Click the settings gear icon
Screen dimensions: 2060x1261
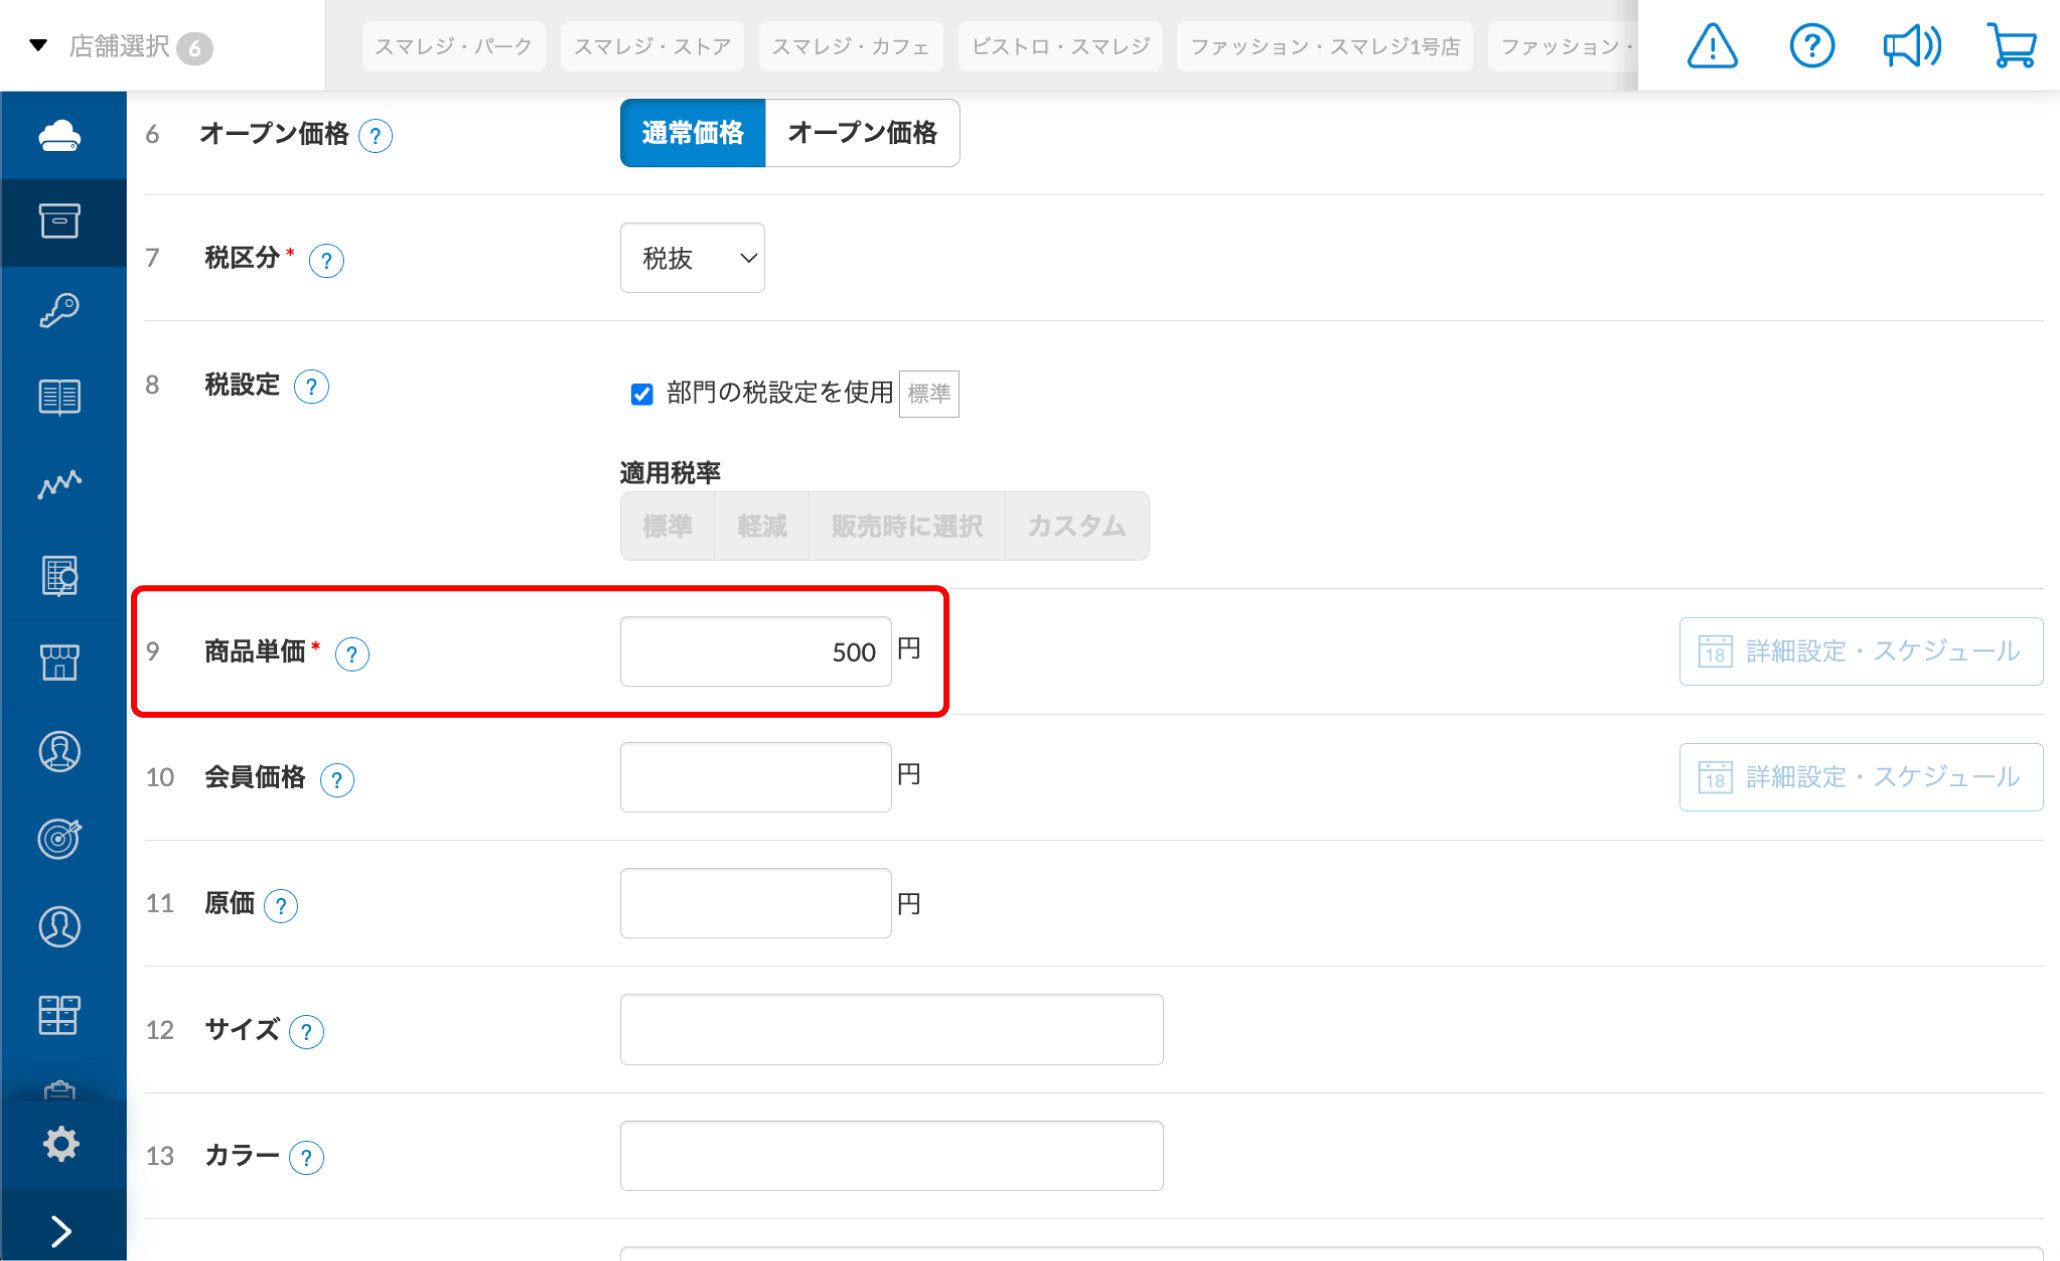point(62,1143)
